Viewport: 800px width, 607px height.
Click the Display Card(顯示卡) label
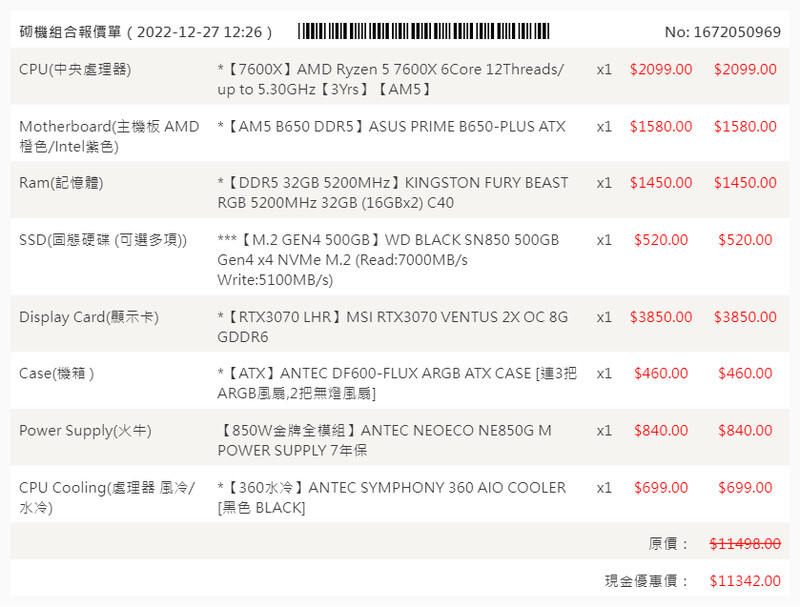pyautogui.click(x=89, y=317)
